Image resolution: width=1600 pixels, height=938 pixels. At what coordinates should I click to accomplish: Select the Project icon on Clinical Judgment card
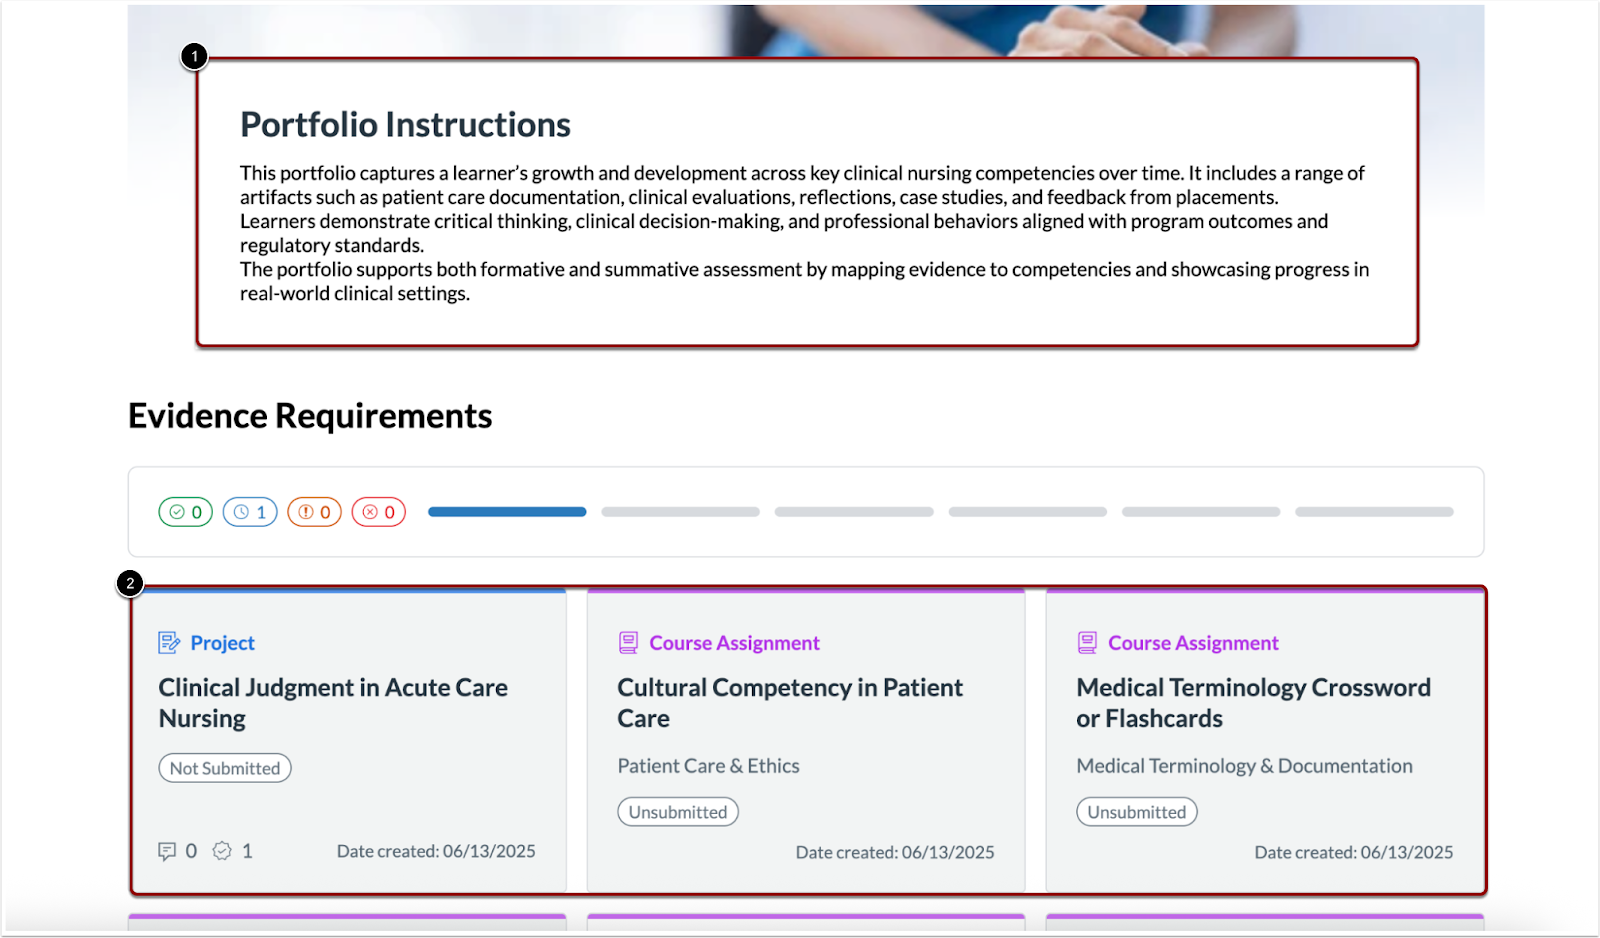tap(169, 642)
